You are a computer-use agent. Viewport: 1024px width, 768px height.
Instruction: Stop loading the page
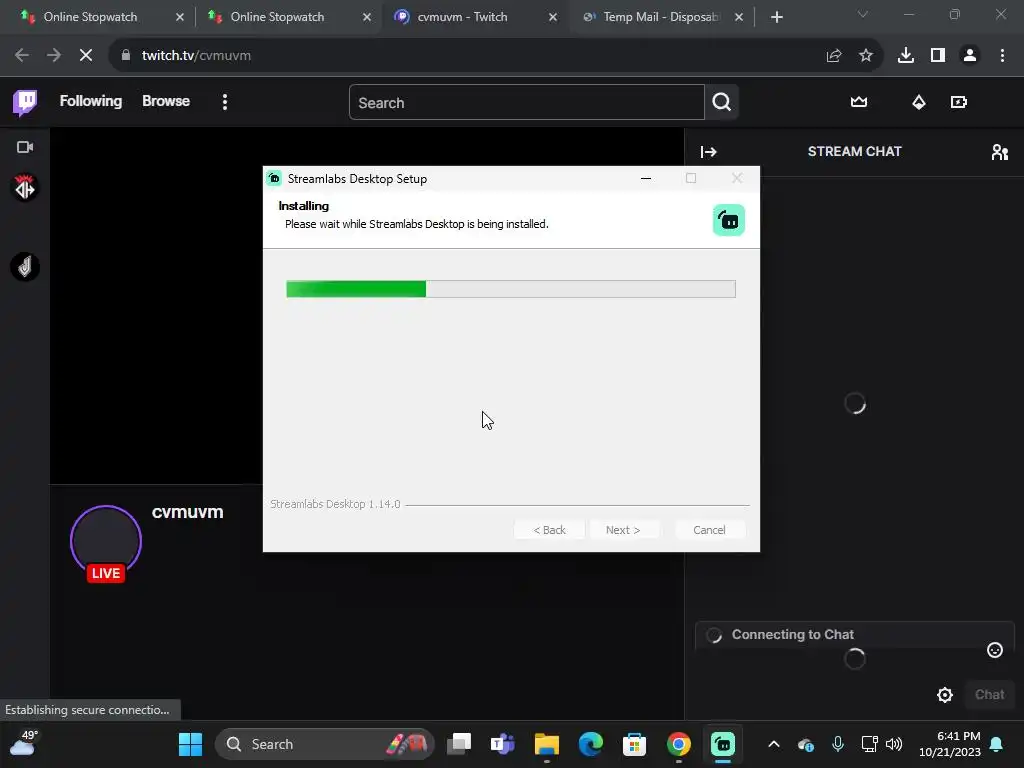coord(86,56)
